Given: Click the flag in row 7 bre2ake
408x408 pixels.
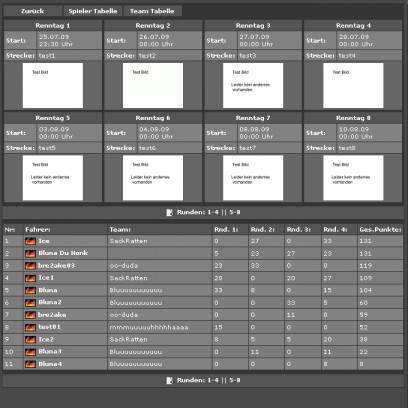Looking at the screenshot, I should (30, 315).
